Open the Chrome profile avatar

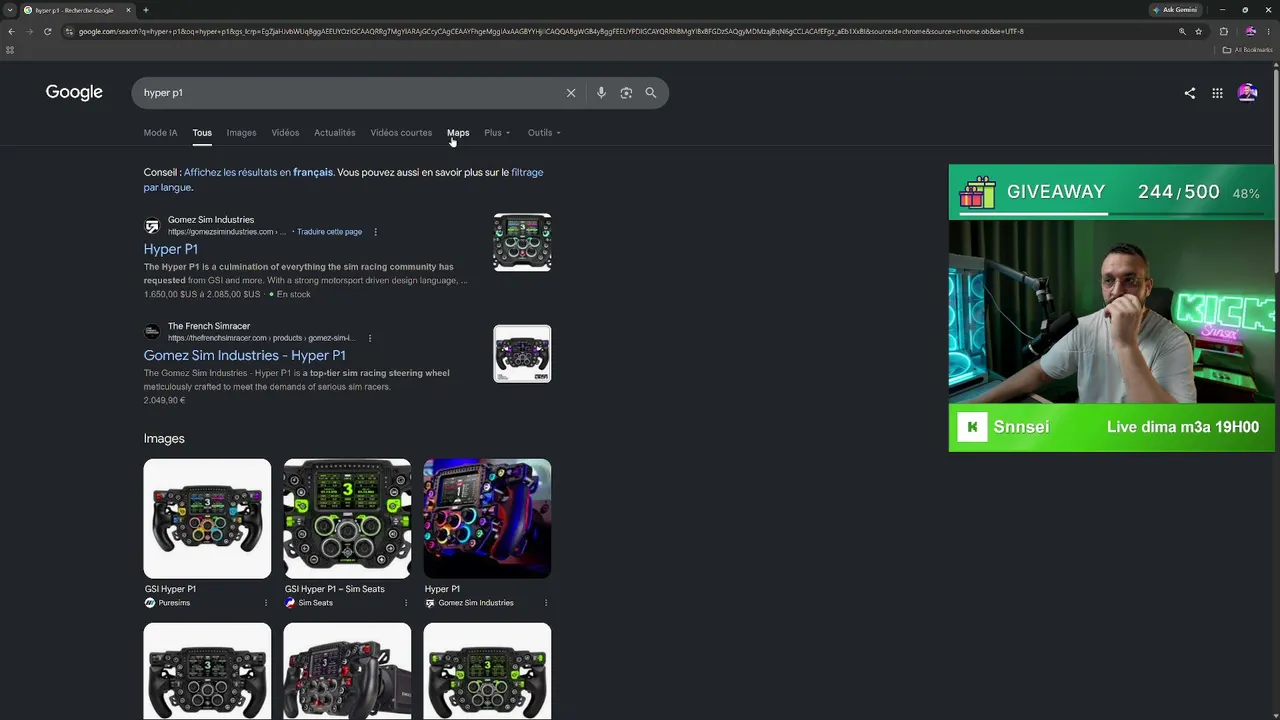[x=1250, y=31]
